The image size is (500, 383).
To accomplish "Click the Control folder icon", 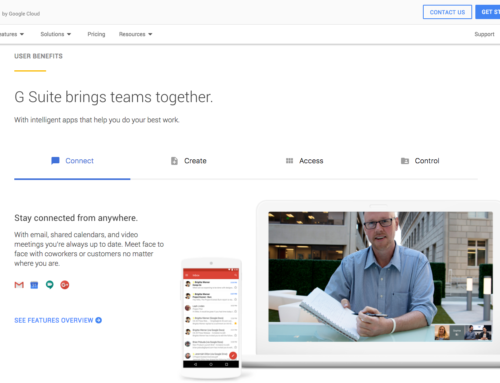I will (x=405, y=161).
